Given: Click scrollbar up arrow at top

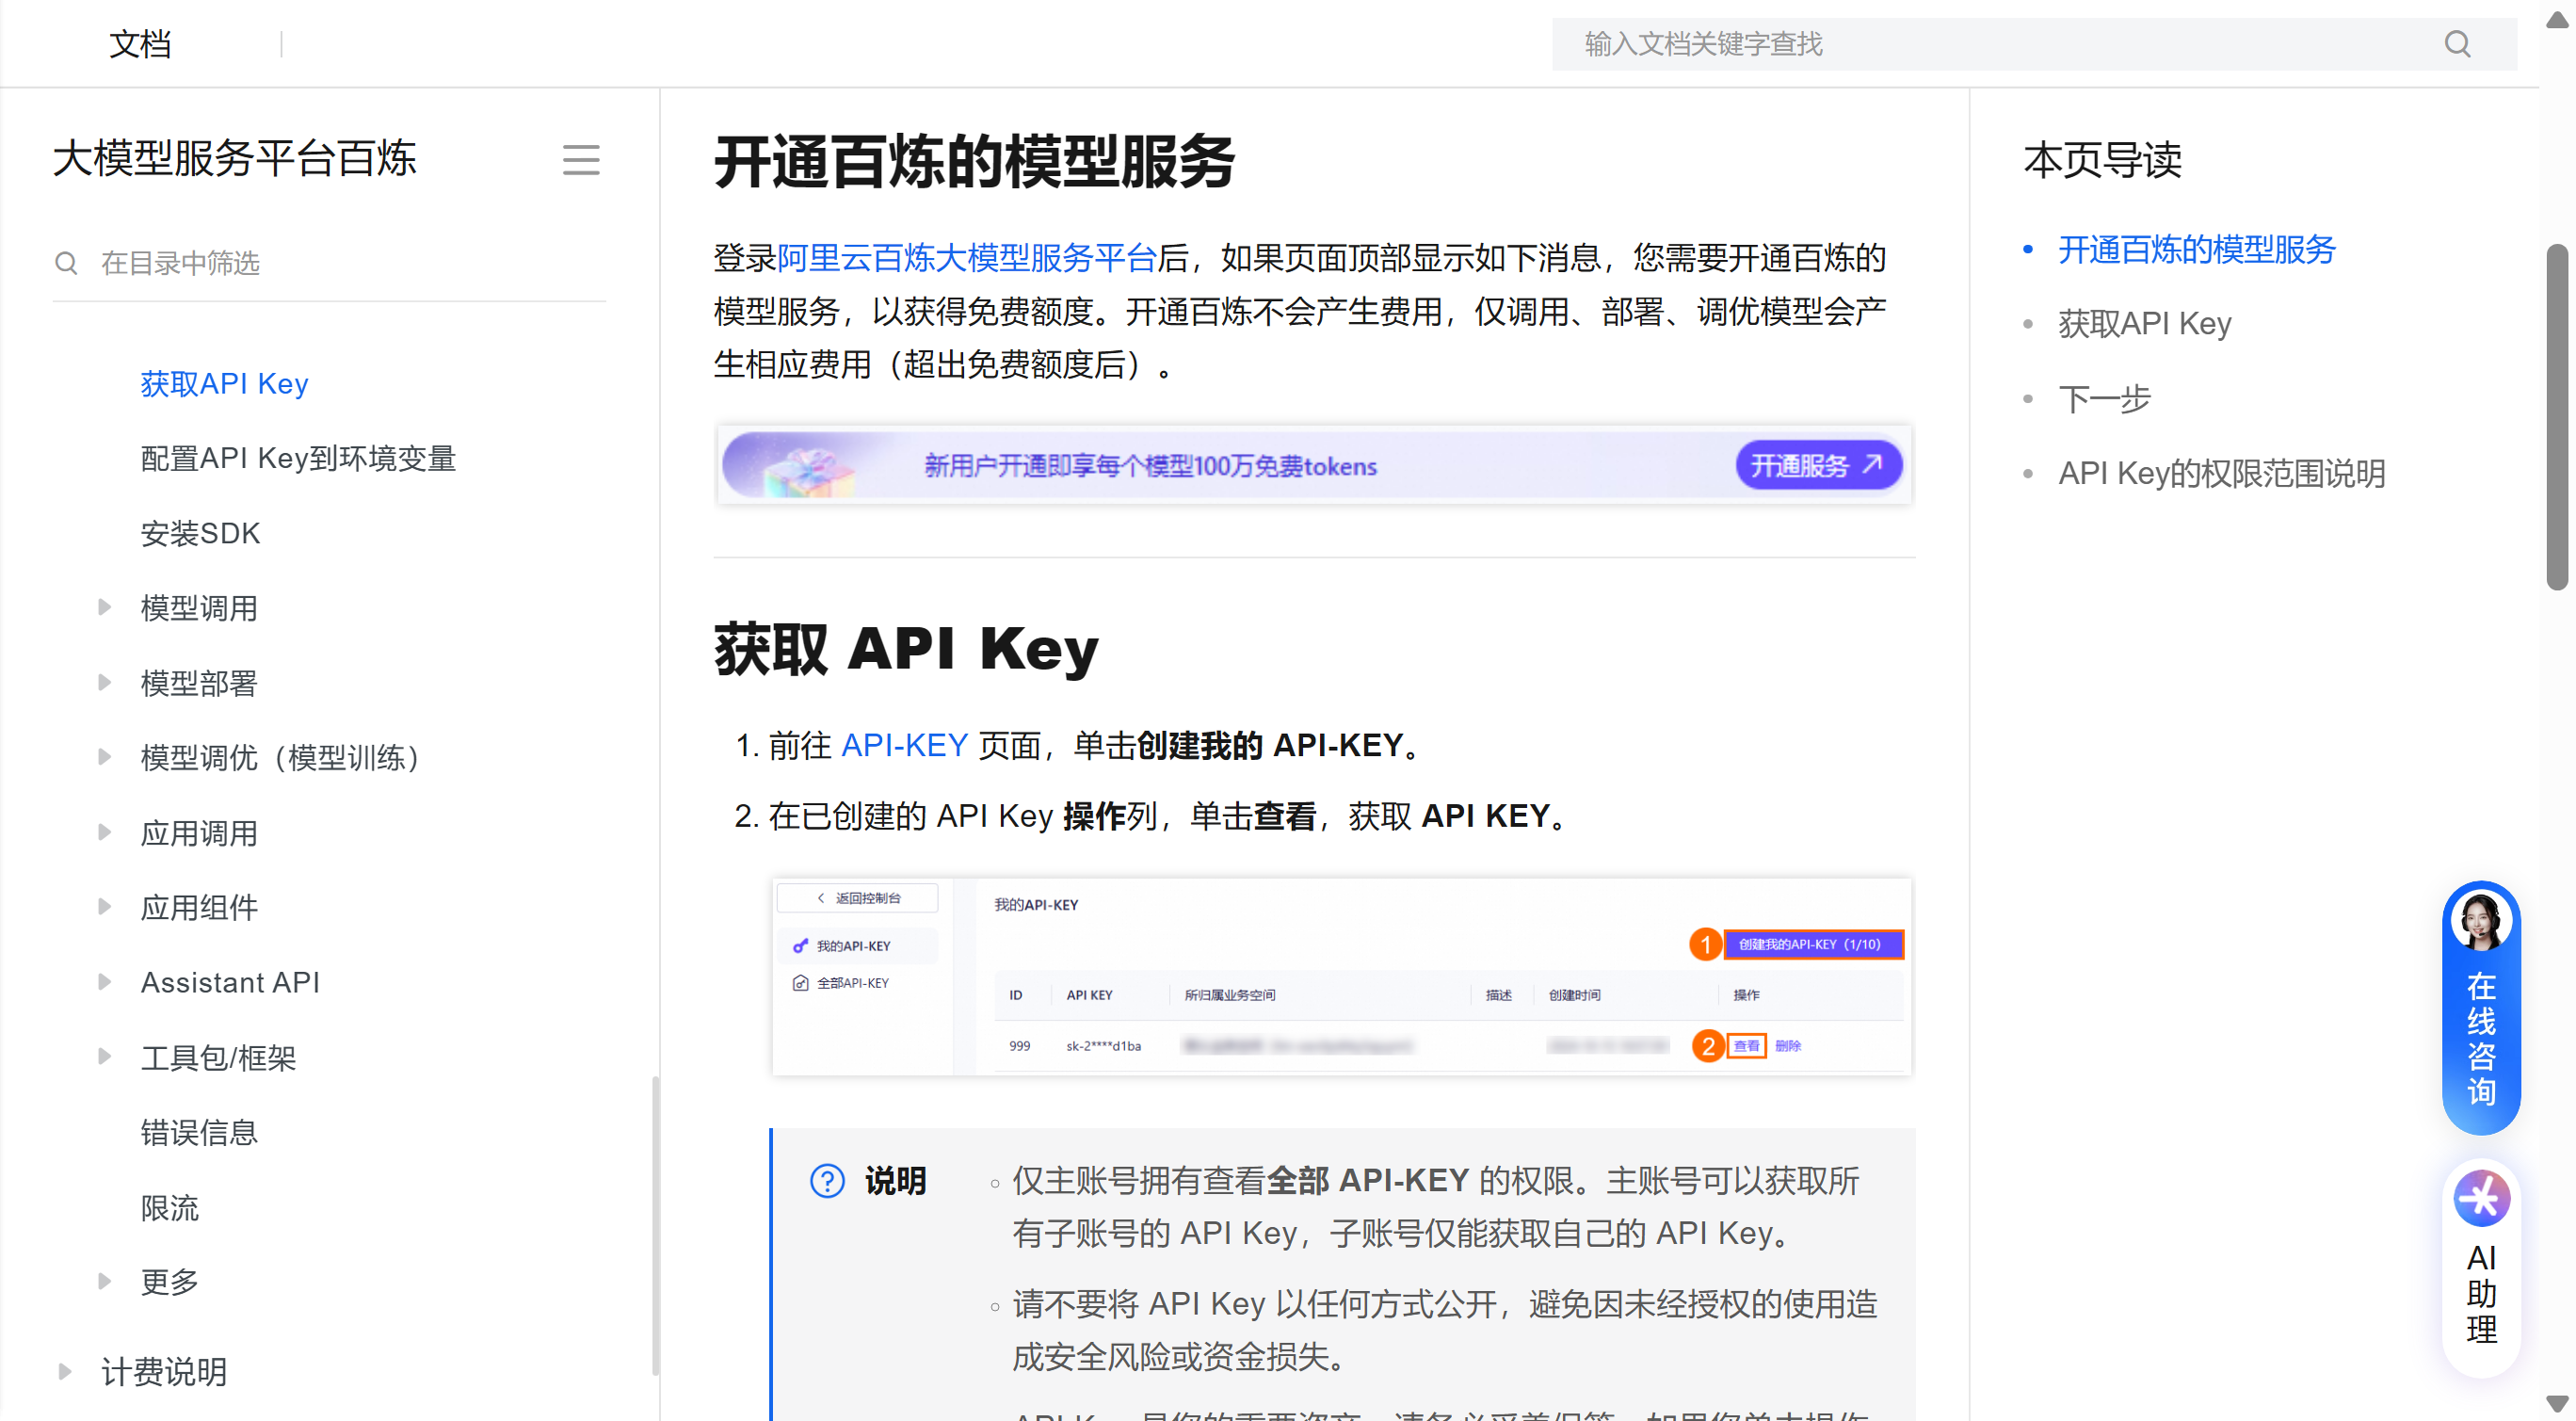Looking at the screenshot, I should 2557,20.
